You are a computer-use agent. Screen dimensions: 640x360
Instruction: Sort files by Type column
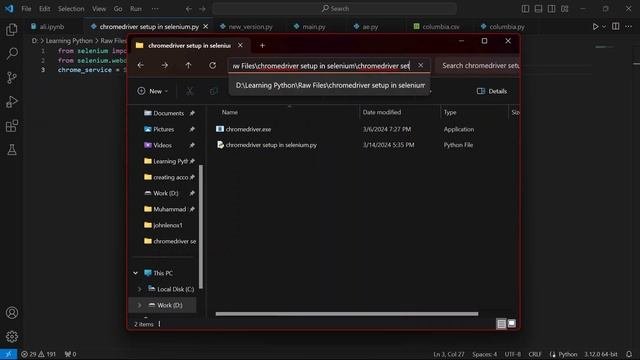(450, 112)
